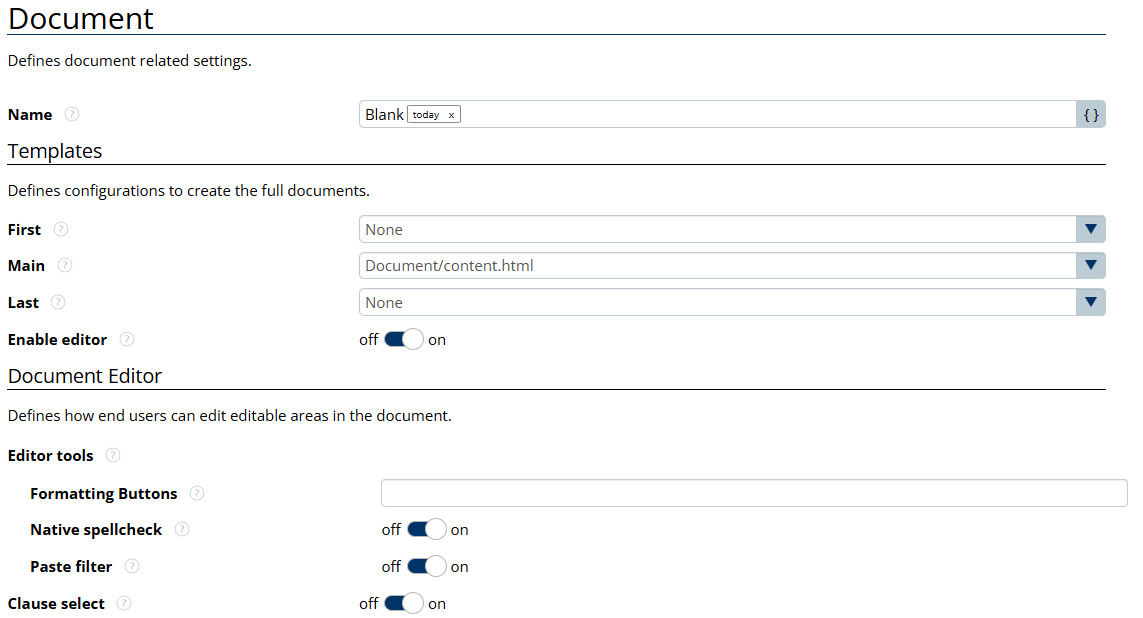The width and height of the screenshot is (1143, 618).
Task: Click the Clause select help icon
Action: click(x=124, y=603)
